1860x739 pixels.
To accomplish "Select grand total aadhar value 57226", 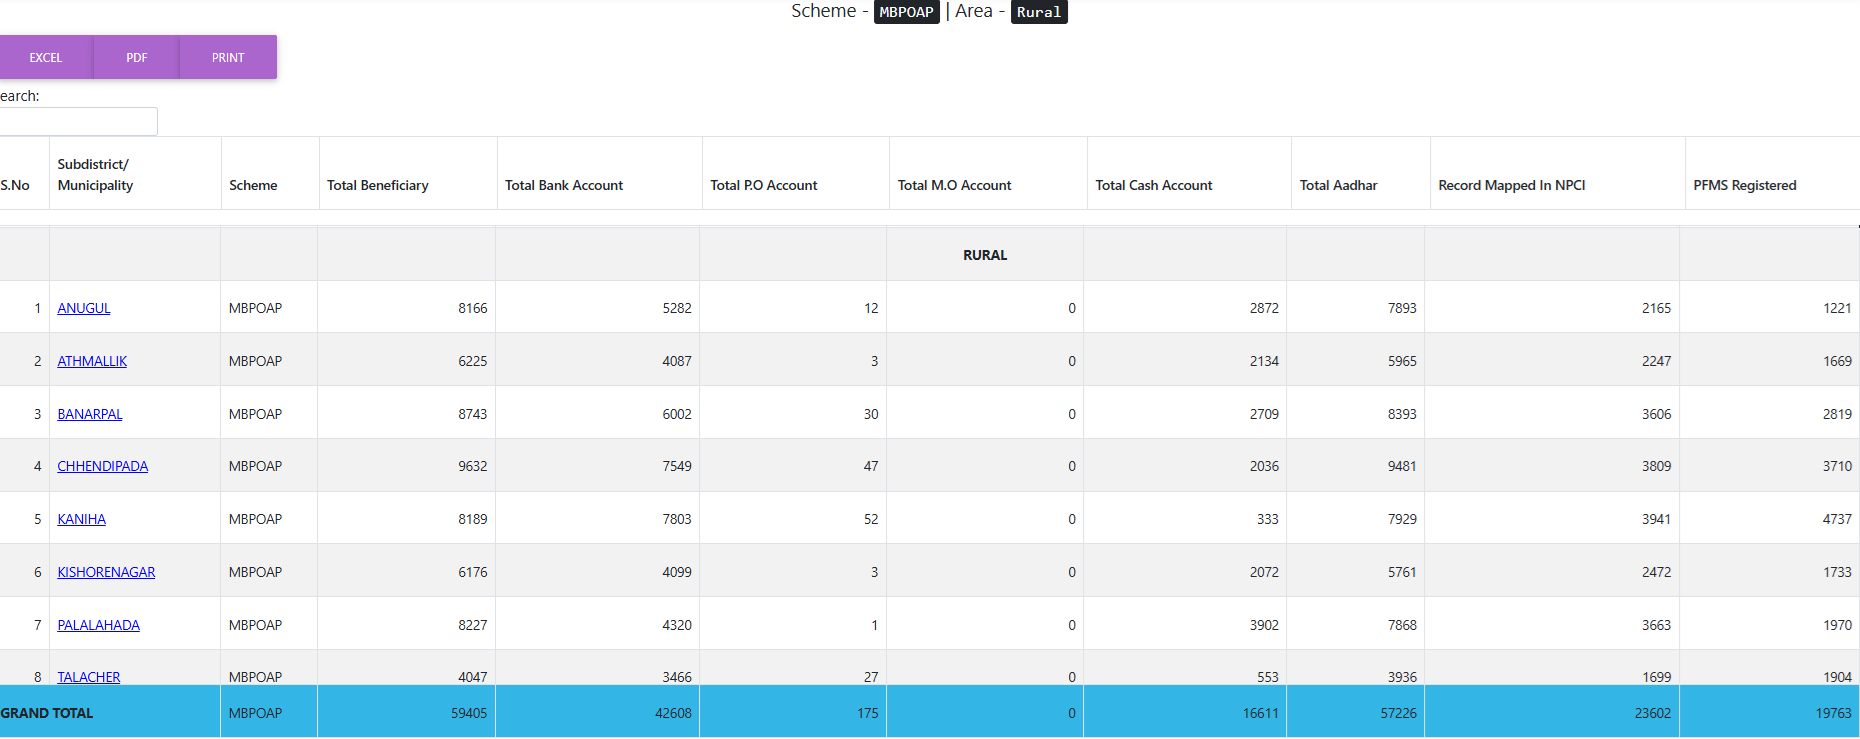I will click(x=1398, y=713).
